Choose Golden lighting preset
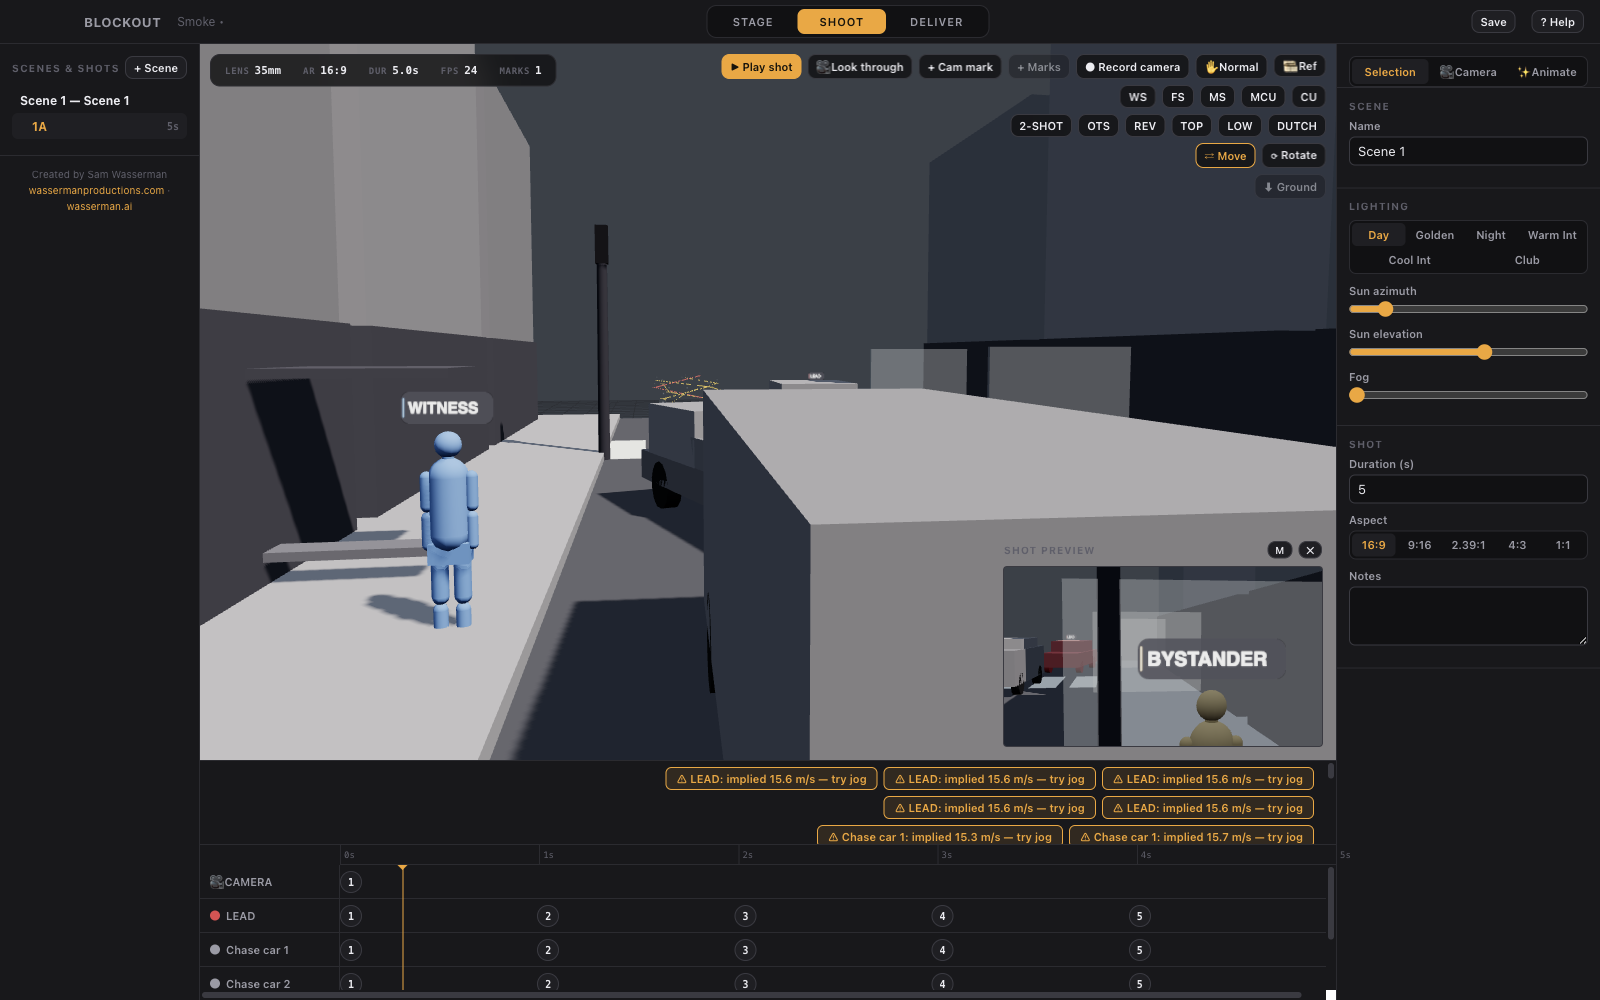The height and width of the screenshot is (1000, 1600). tap(1434, 235)
